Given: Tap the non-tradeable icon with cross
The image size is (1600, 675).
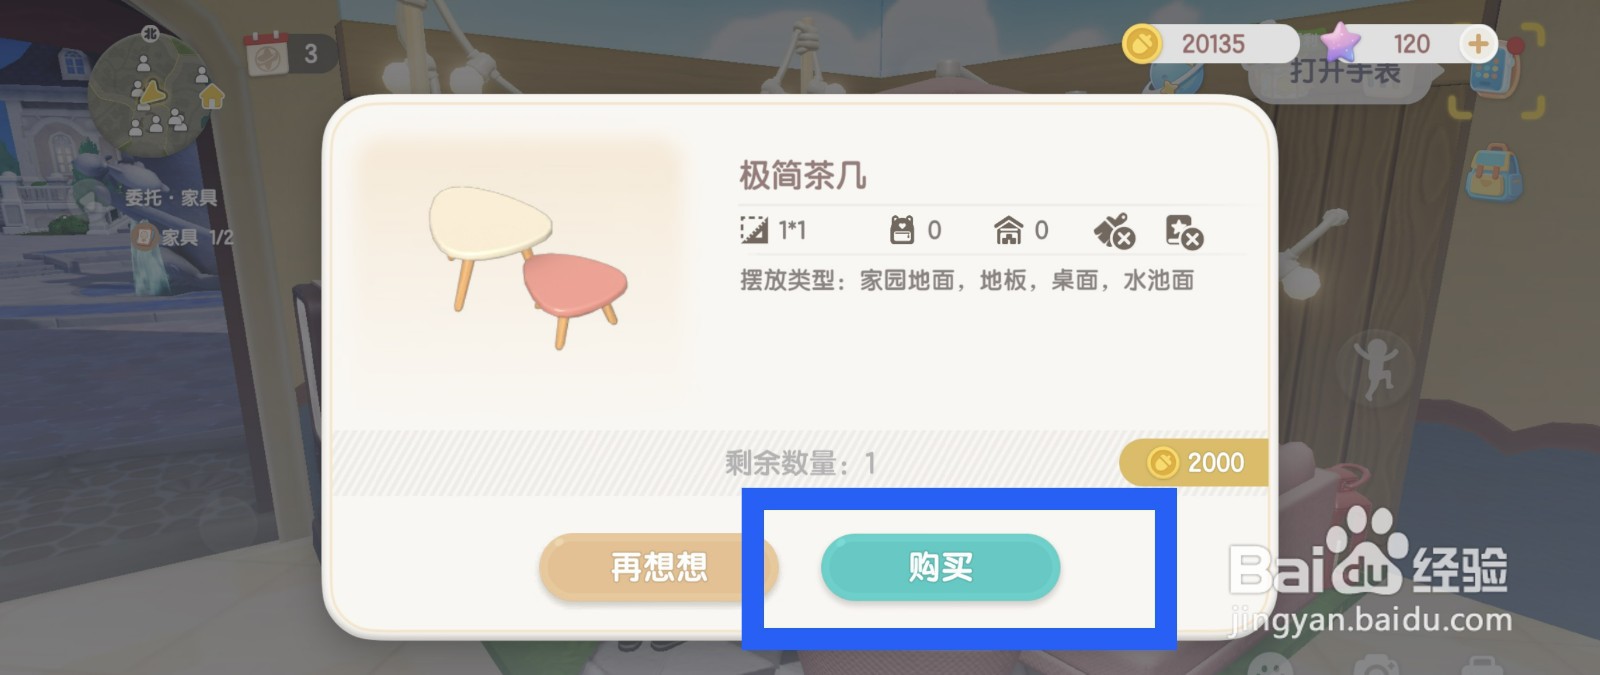Looking at the screenshot, I should [x=1184, y=231].
